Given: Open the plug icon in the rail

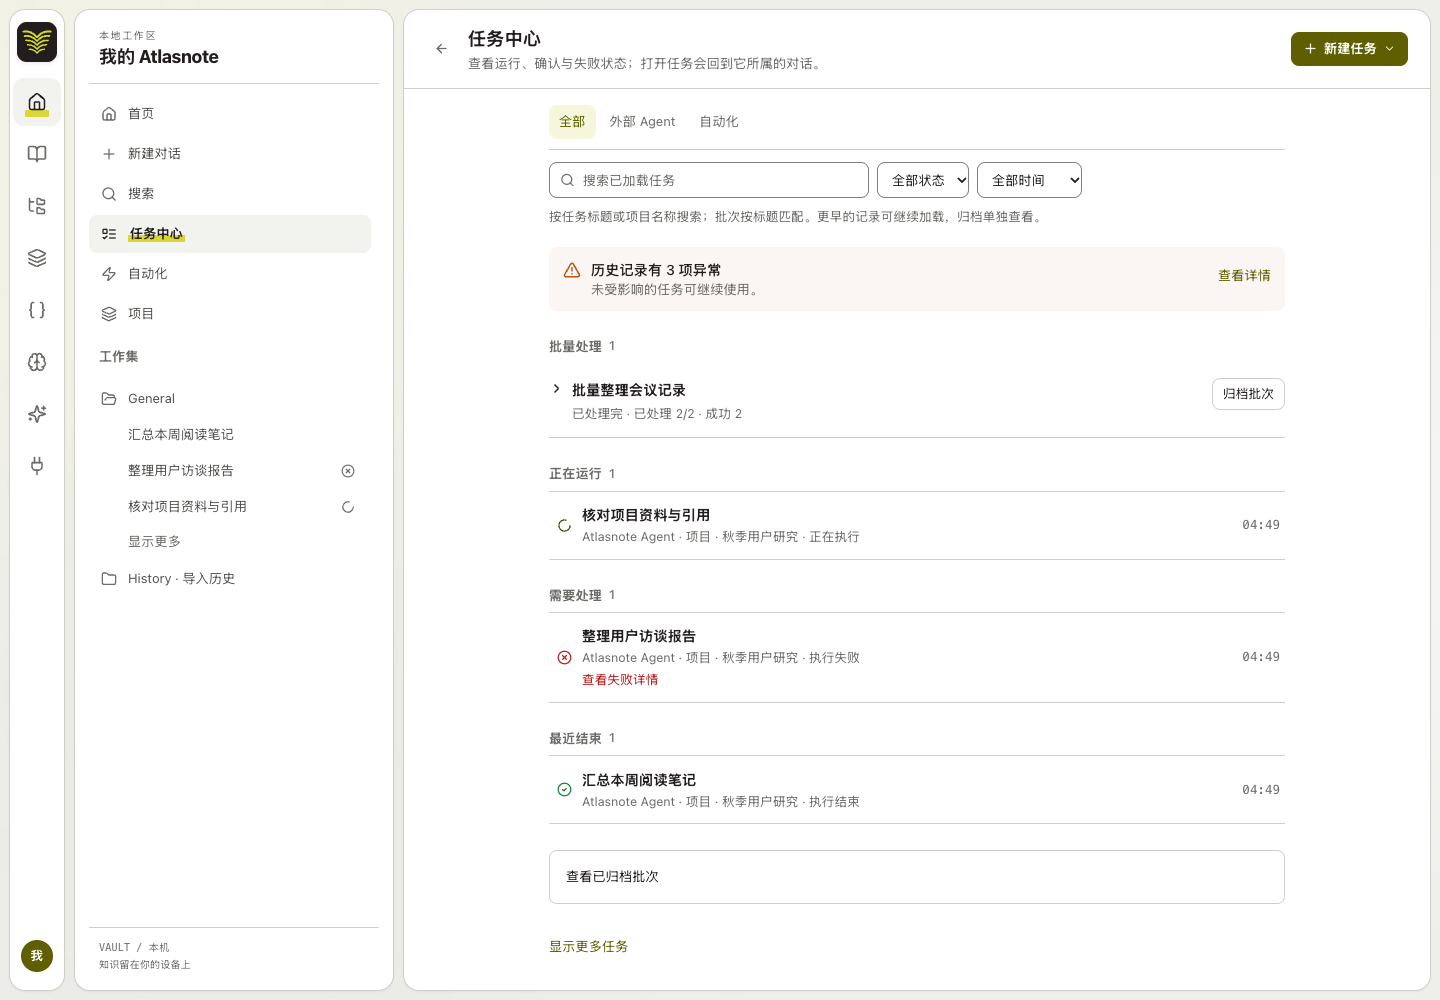Looking at the screenshot, I should tap(37, 466).
